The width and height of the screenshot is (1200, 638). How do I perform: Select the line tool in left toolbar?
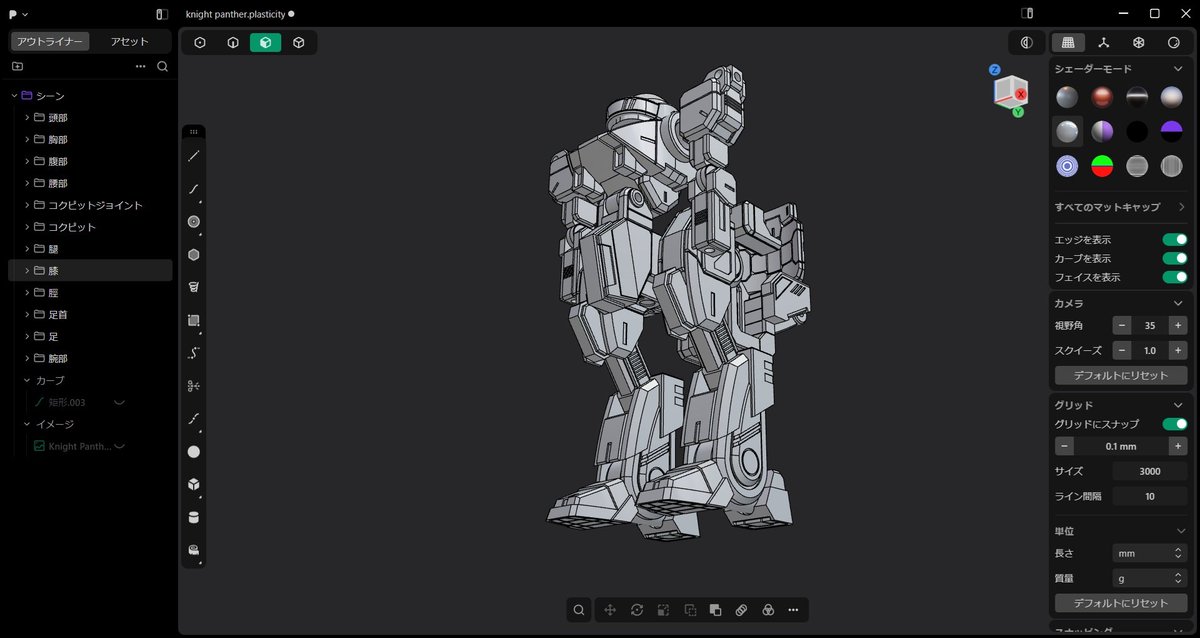(x=194, y=156)
